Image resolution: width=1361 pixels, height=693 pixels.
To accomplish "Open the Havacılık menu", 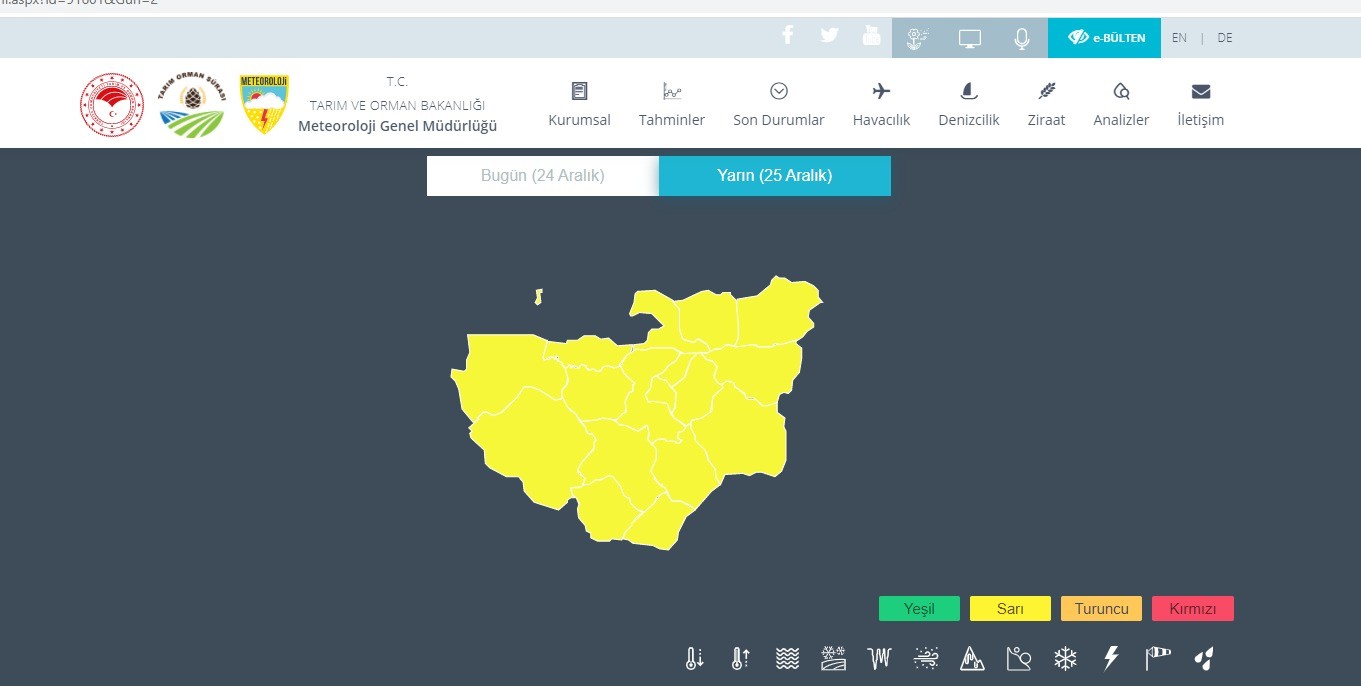I will [x=881, y=105].
